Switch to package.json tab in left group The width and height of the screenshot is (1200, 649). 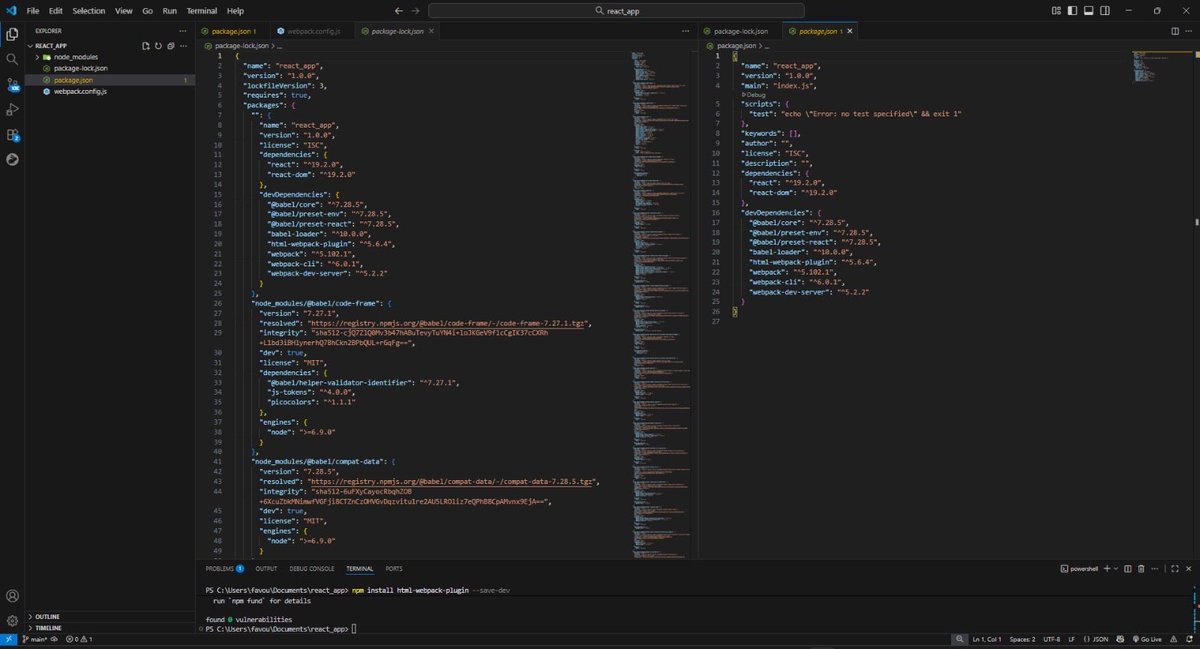(x=231, y=31)
